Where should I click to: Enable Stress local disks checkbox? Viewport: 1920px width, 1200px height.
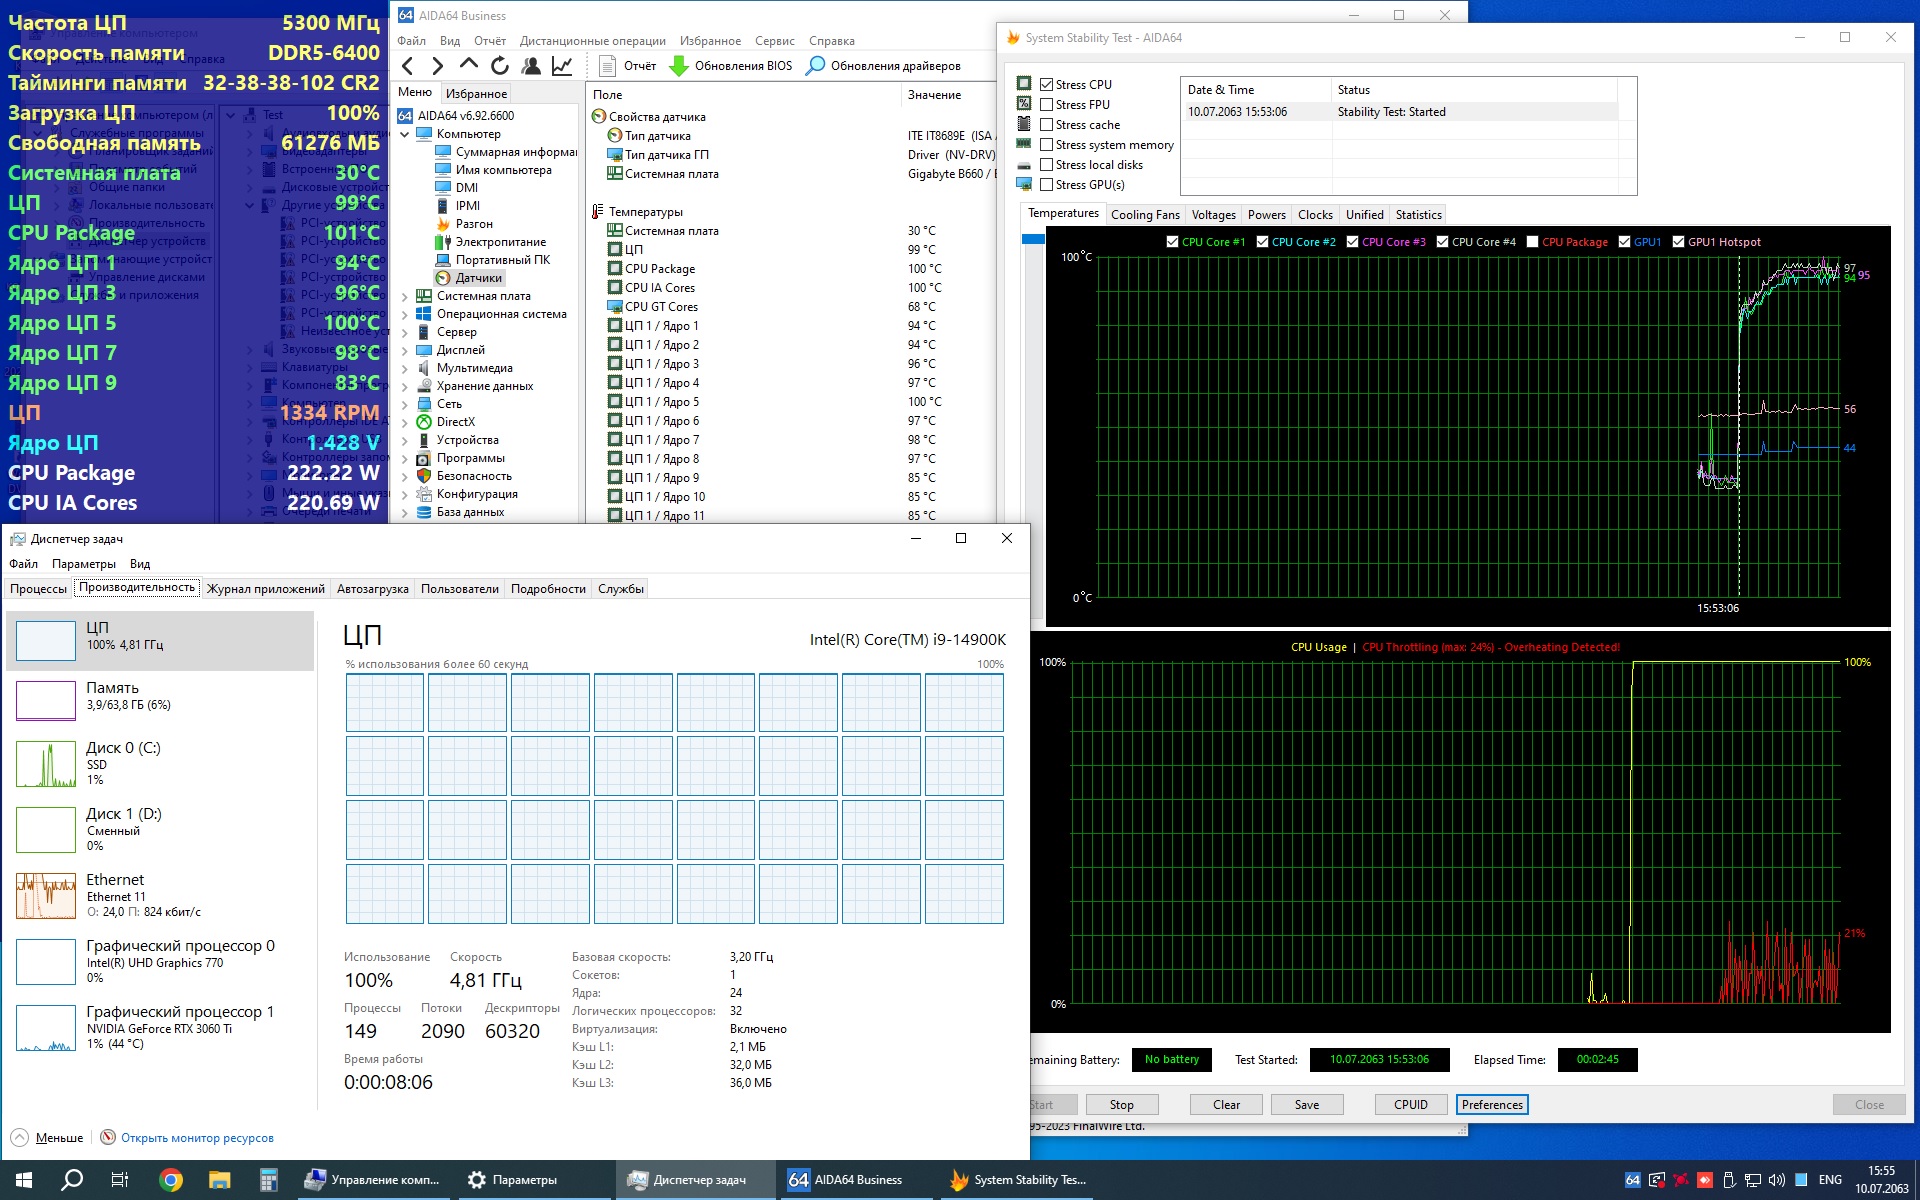click(x=1047, y=165)
